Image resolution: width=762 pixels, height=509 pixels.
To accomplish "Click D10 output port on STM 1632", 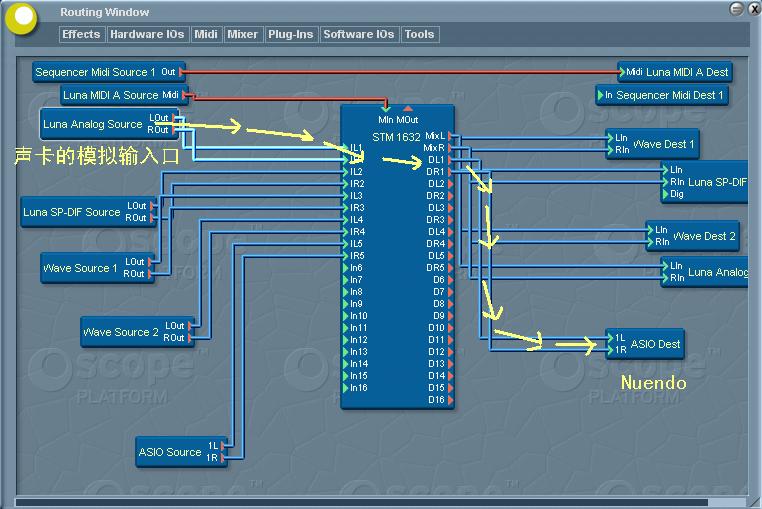I will tap(450, 328).
